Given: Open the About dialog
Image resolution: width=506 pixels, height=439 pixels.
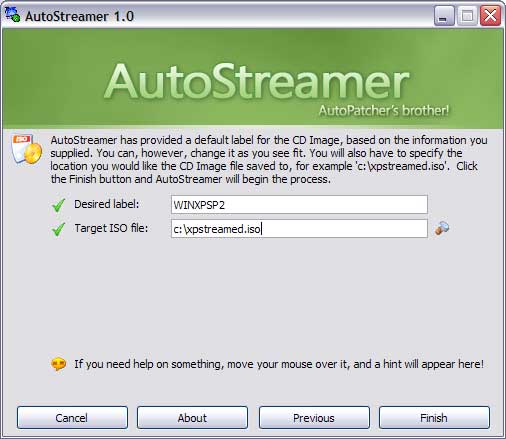Looking at the screenshot, I should [x=192, y=418].
